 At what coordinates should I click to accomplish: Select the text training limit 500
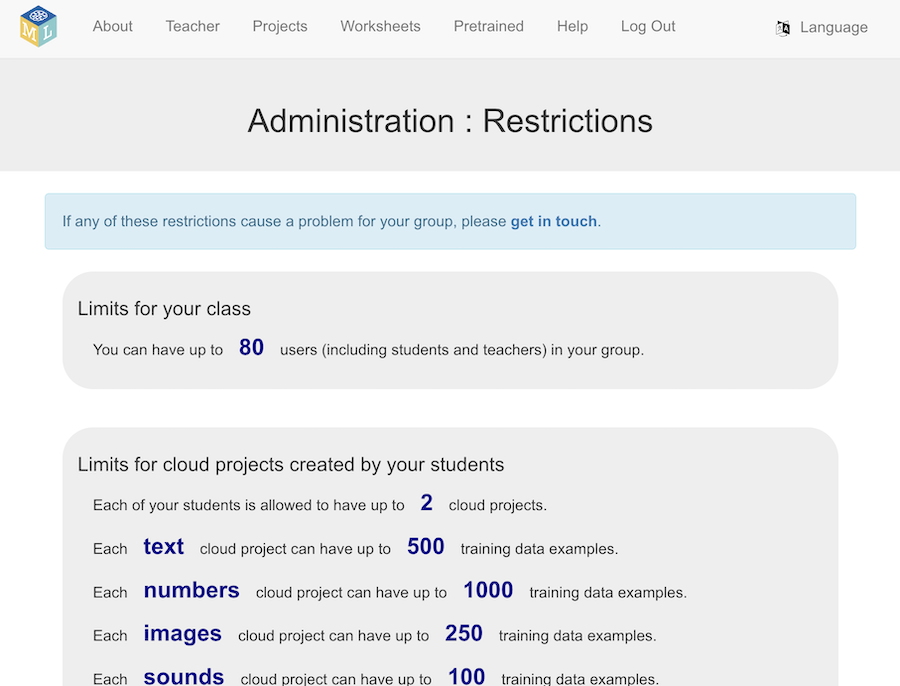[426, 547]
